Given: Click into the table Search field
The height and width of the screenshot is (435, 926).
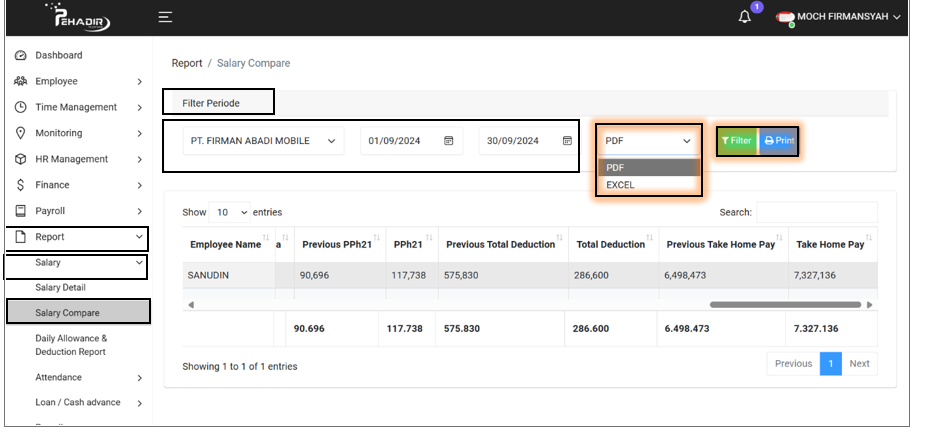Looking at the screenshot, I should (x=816, y=212).
